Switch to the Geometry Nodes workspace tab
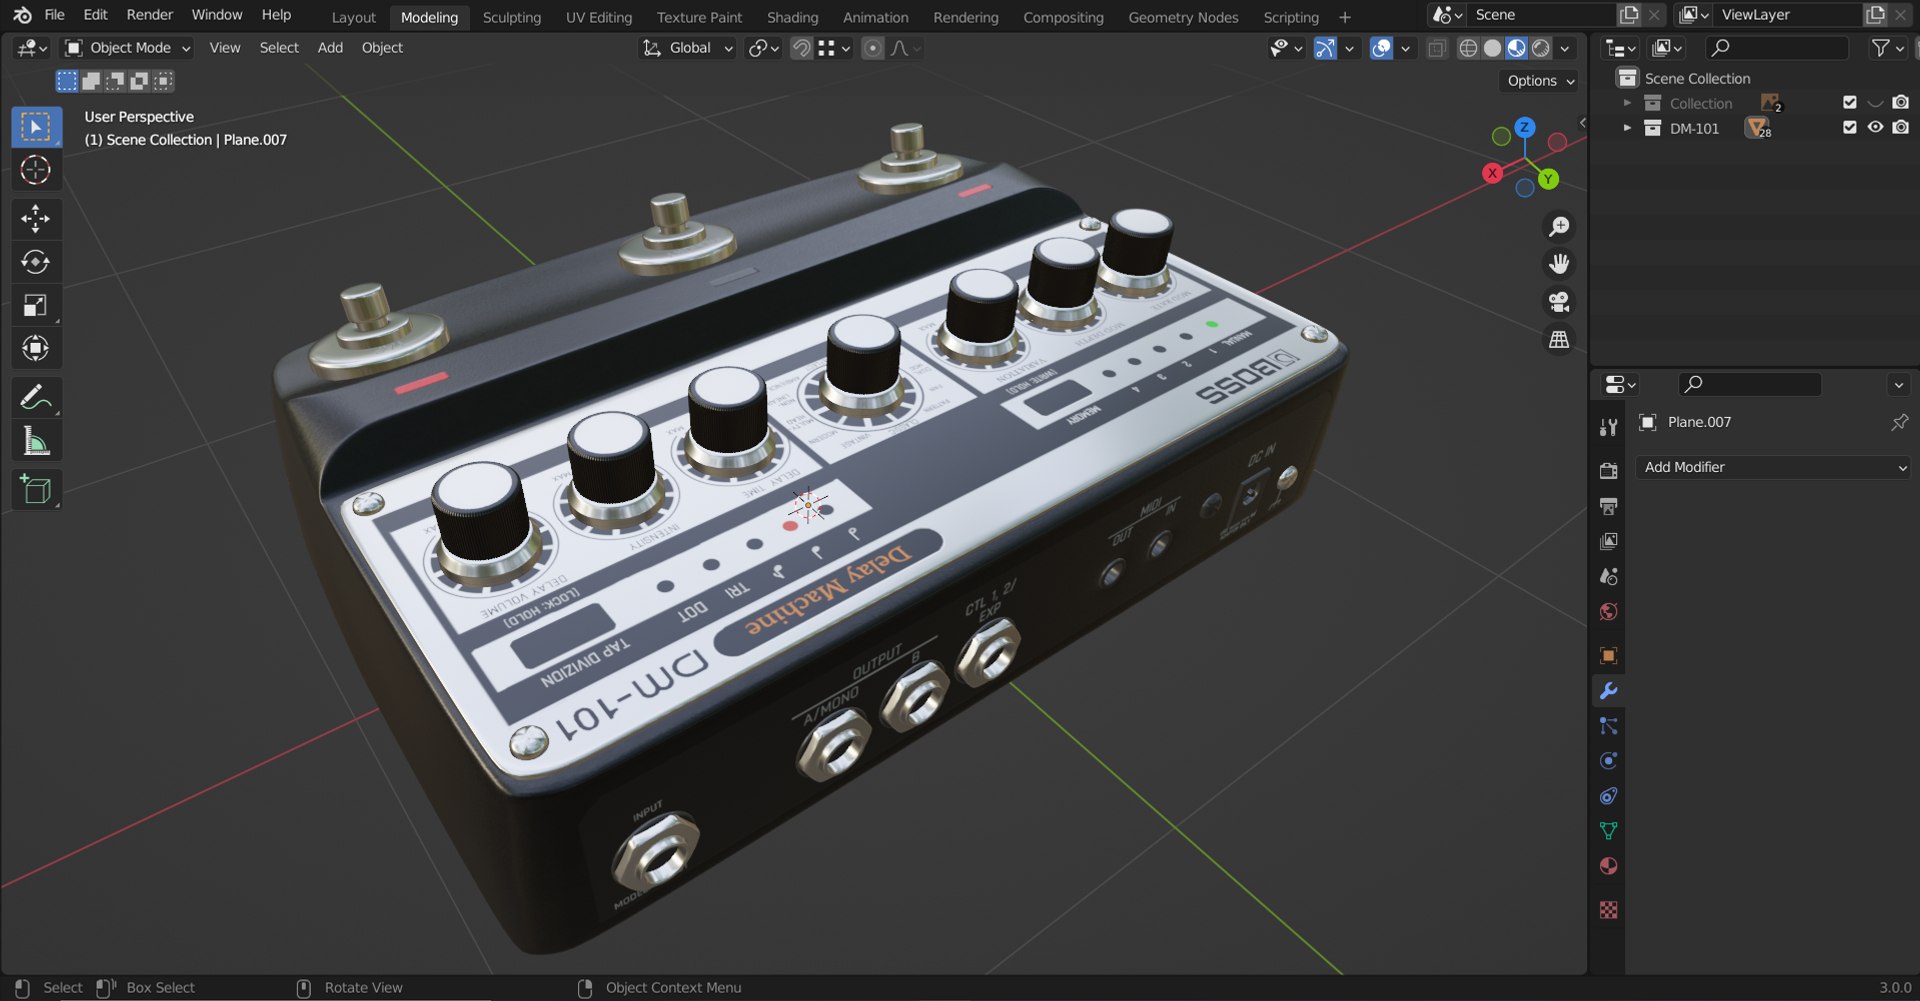Image resolution: width=1920 pixels, height=1001 pixels. pyautogui.click(x=1183, y=17)
